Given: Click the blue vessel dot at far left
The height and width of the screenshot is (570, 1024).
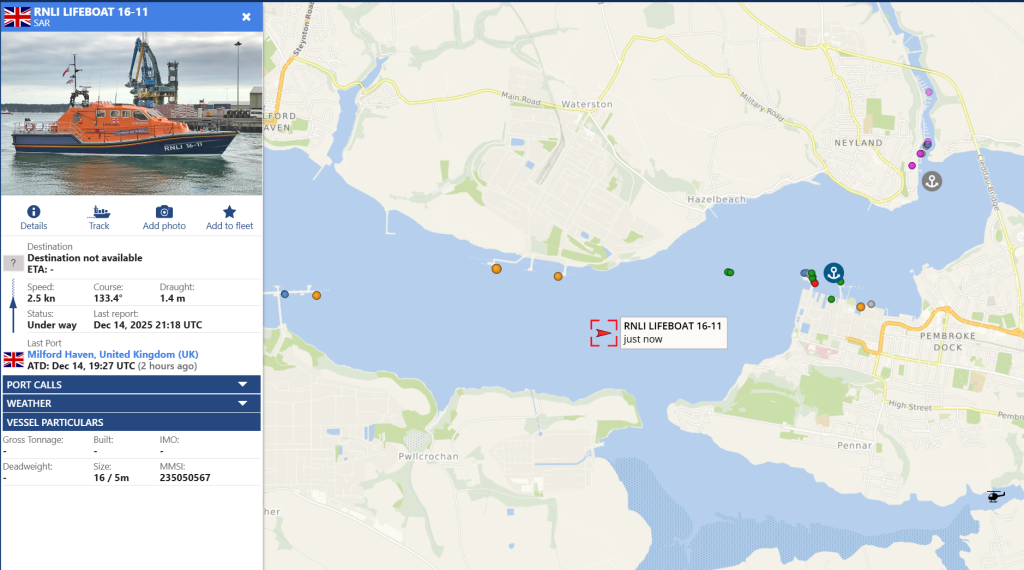Looking at the screenshot, I should 285,294.
